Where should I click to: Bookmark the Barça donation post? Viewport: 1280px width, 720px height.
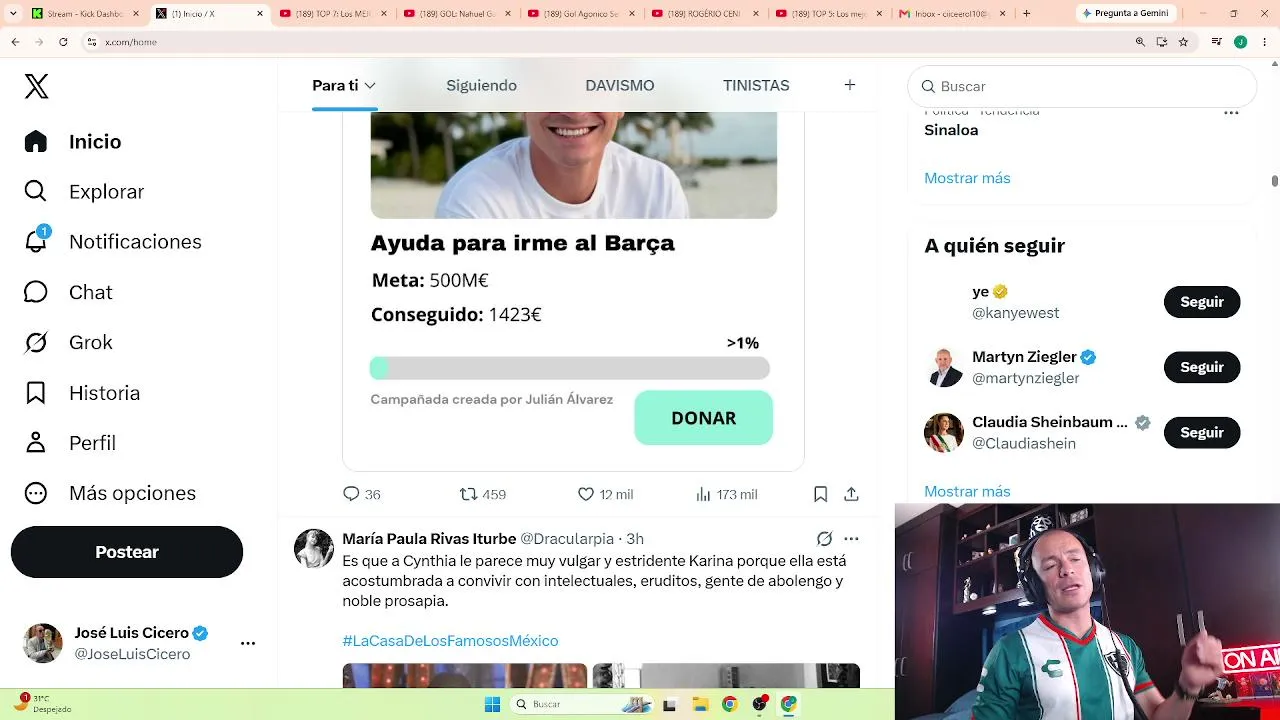pos(820,494)
